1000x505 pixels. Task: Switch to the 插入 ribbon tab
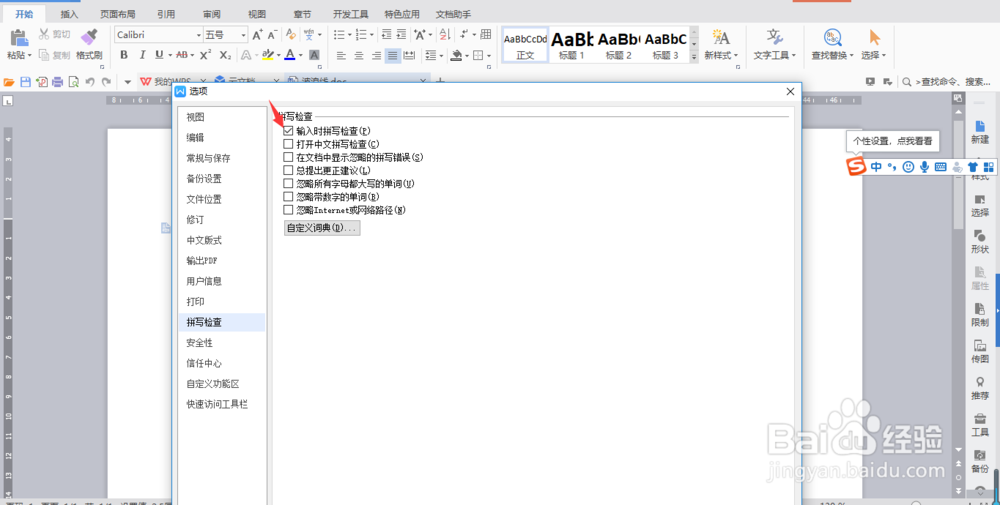click(x=69, y=14)
